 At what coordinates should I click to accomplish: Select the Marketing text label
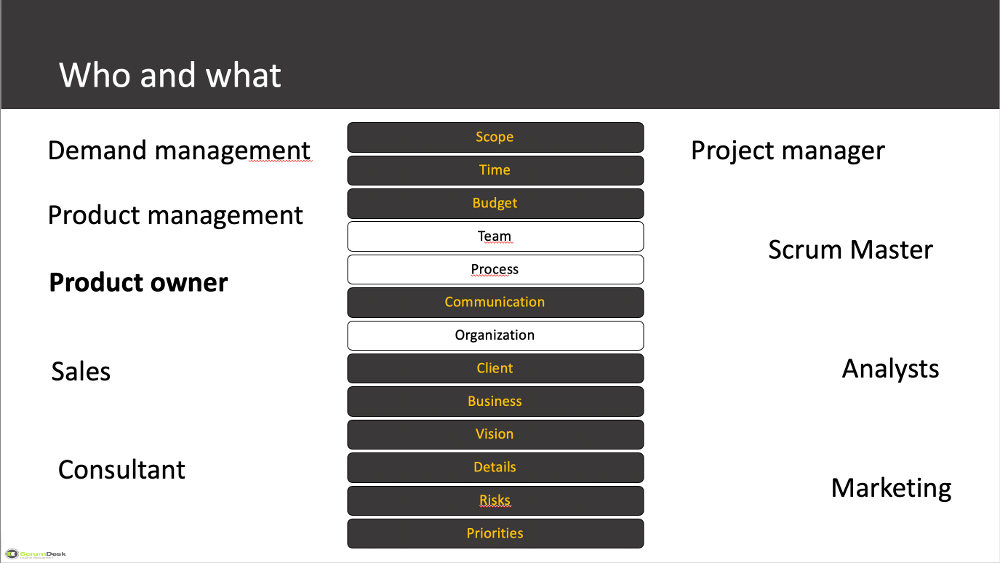coord(891,488)
